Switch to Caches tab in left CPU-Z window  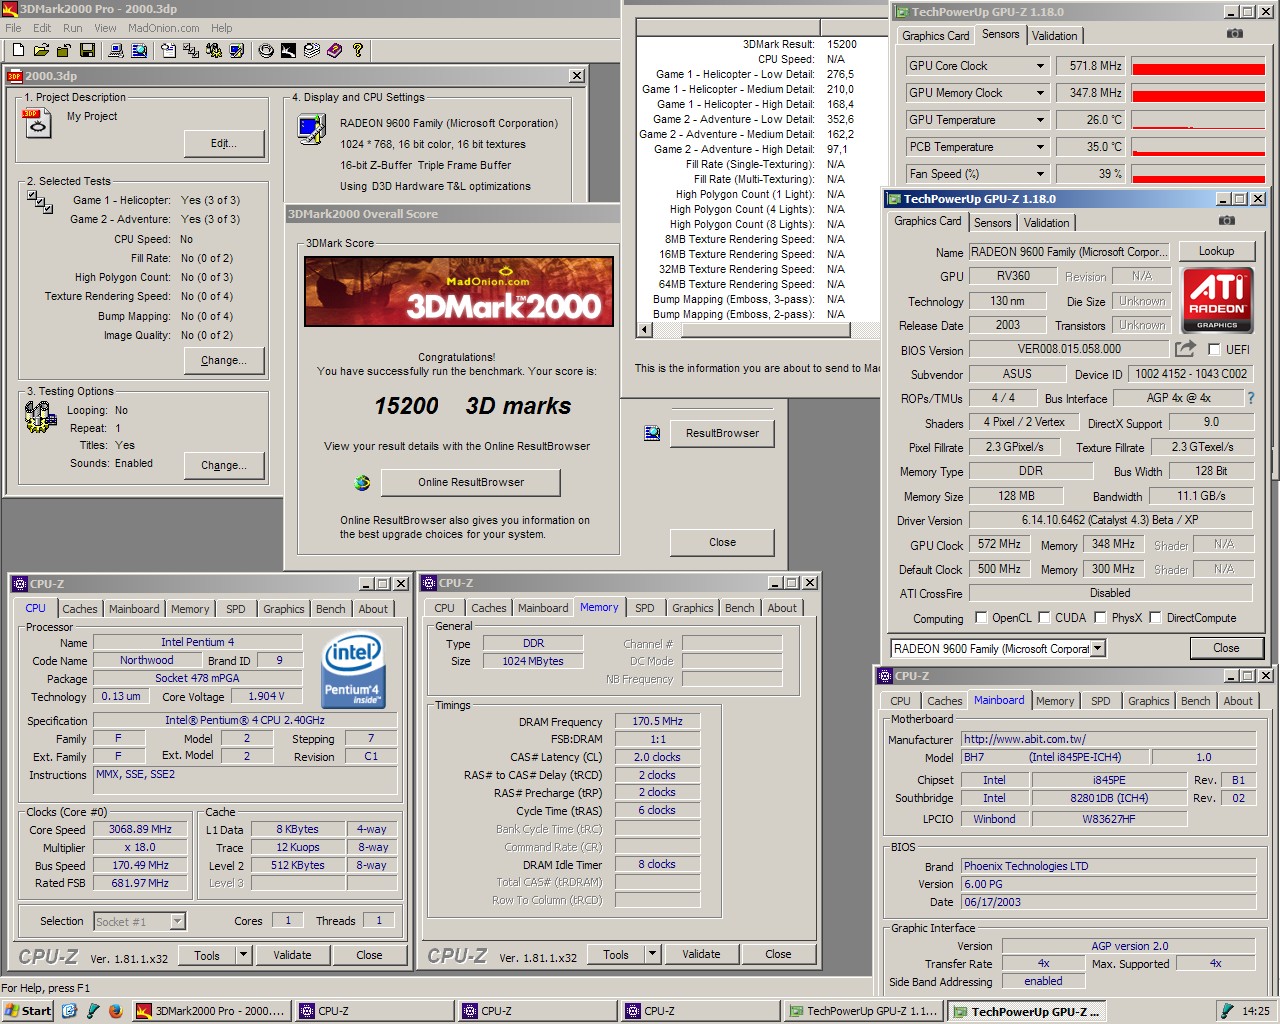point(80,609)
